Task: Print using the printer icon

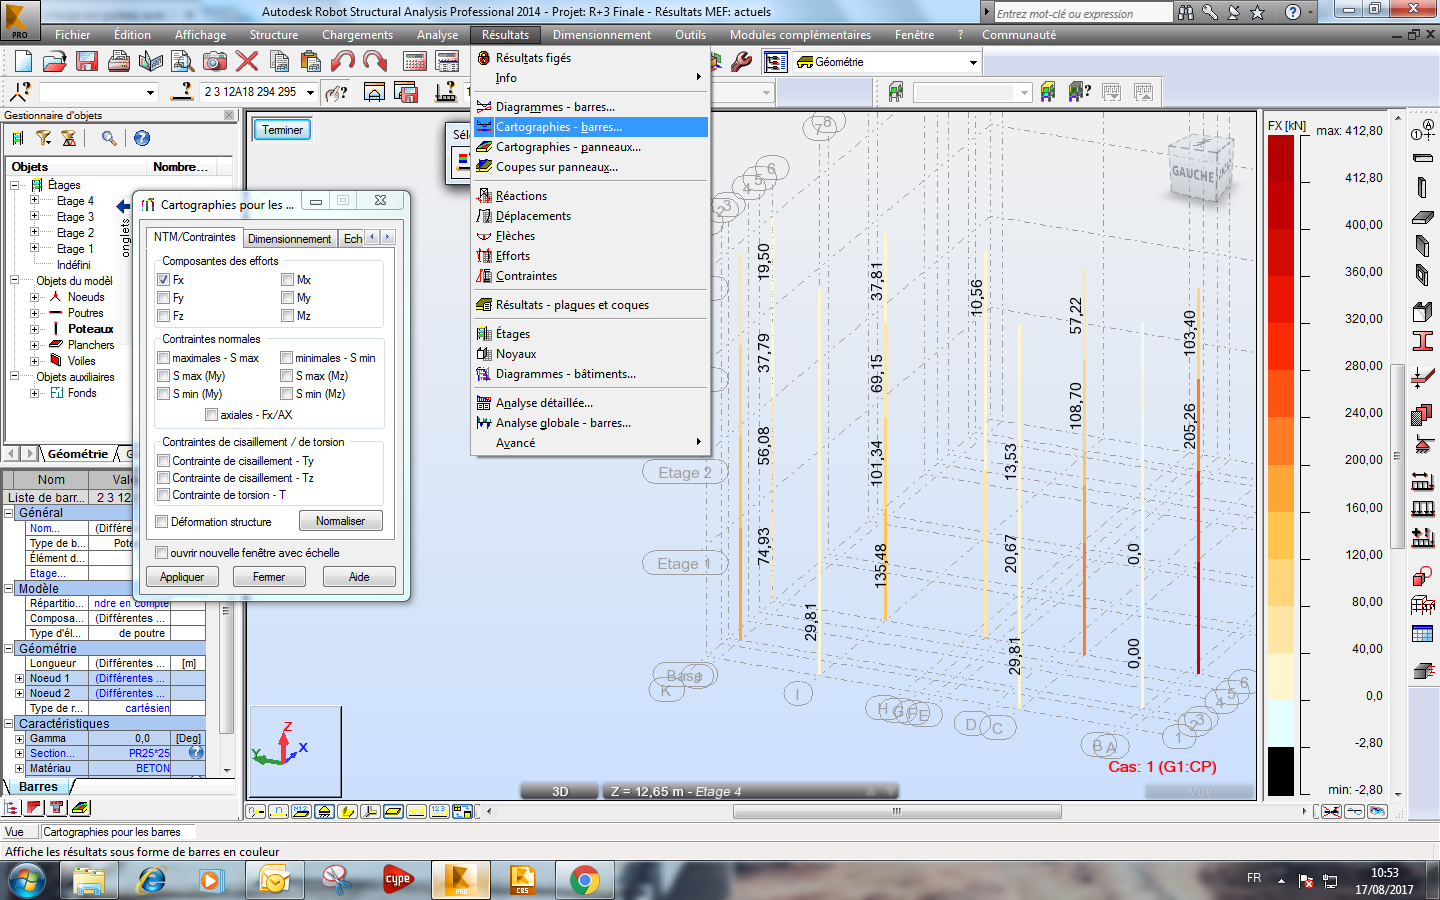Action: [119, 62]
